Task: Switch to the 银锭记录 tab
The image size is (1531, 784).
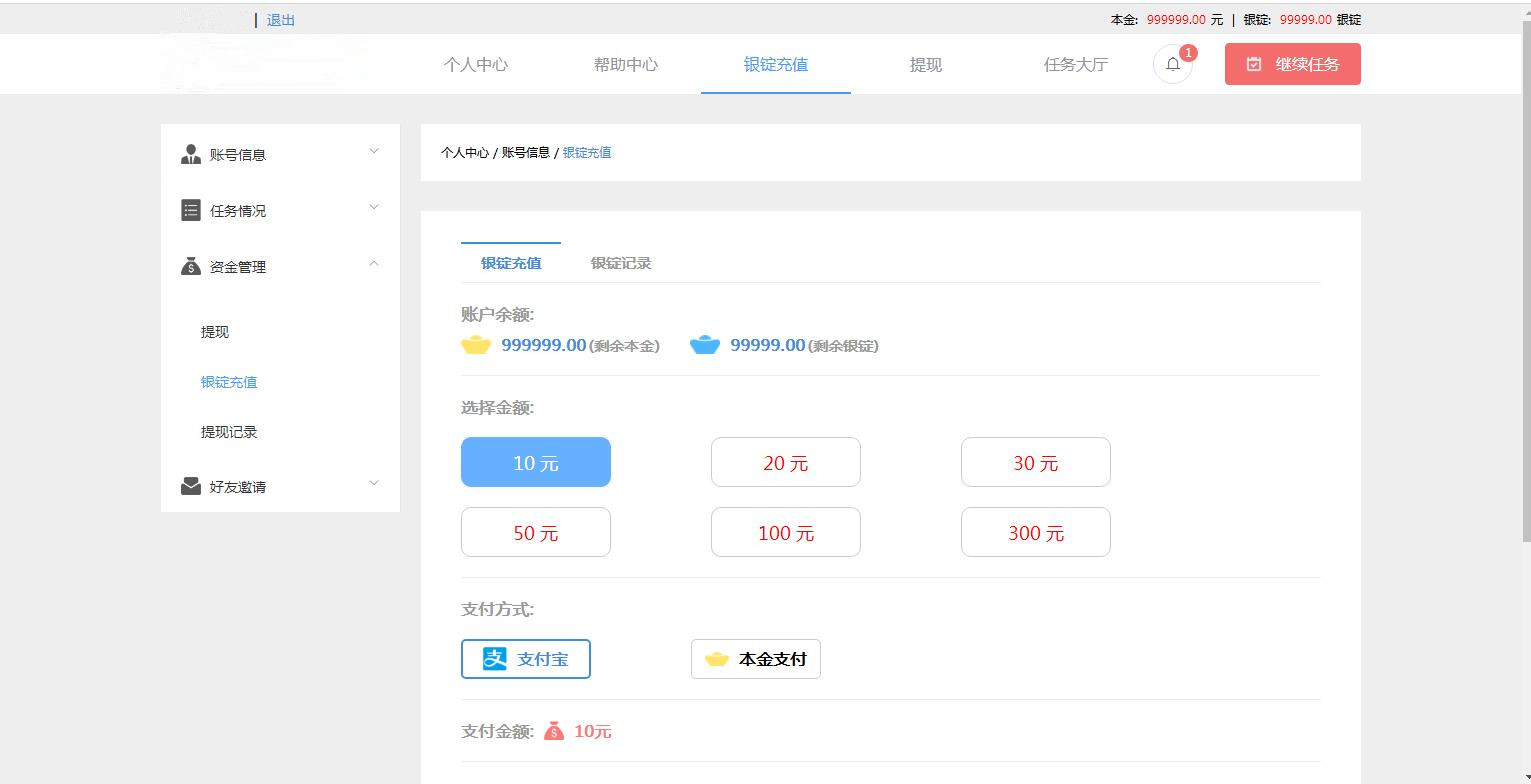Action: click(x=621, y=263)
